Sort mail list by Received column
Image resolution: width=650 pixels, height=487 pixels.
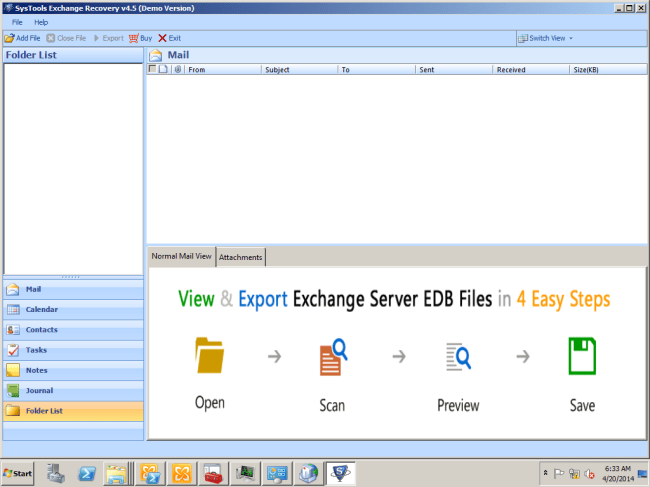pyautogui.click(x=531, y=70)
